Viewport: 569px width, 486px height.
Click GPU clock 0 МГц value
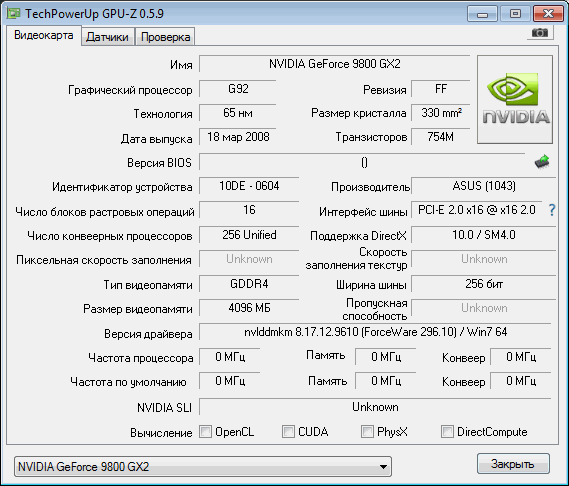[x=229, y=357]
